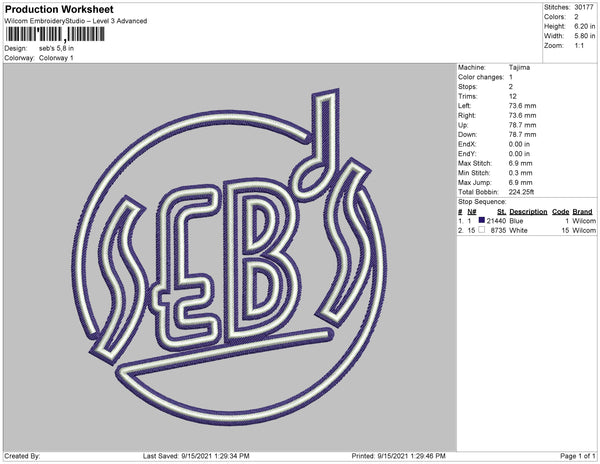
Task: Select 'Wilcom EmbroideryStudio – Level 3 Advanced' text
Action: [x=75, y=21]
